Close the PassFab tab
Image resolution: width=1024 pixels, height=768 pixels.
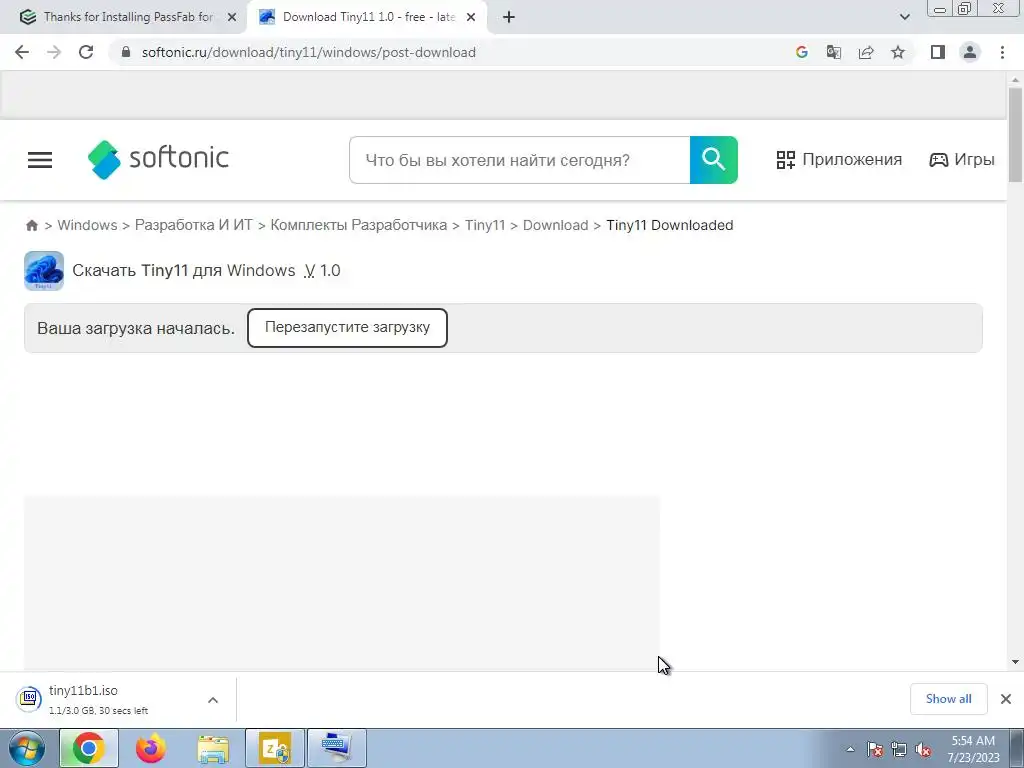pyautogui.click(x=232, y=17)
